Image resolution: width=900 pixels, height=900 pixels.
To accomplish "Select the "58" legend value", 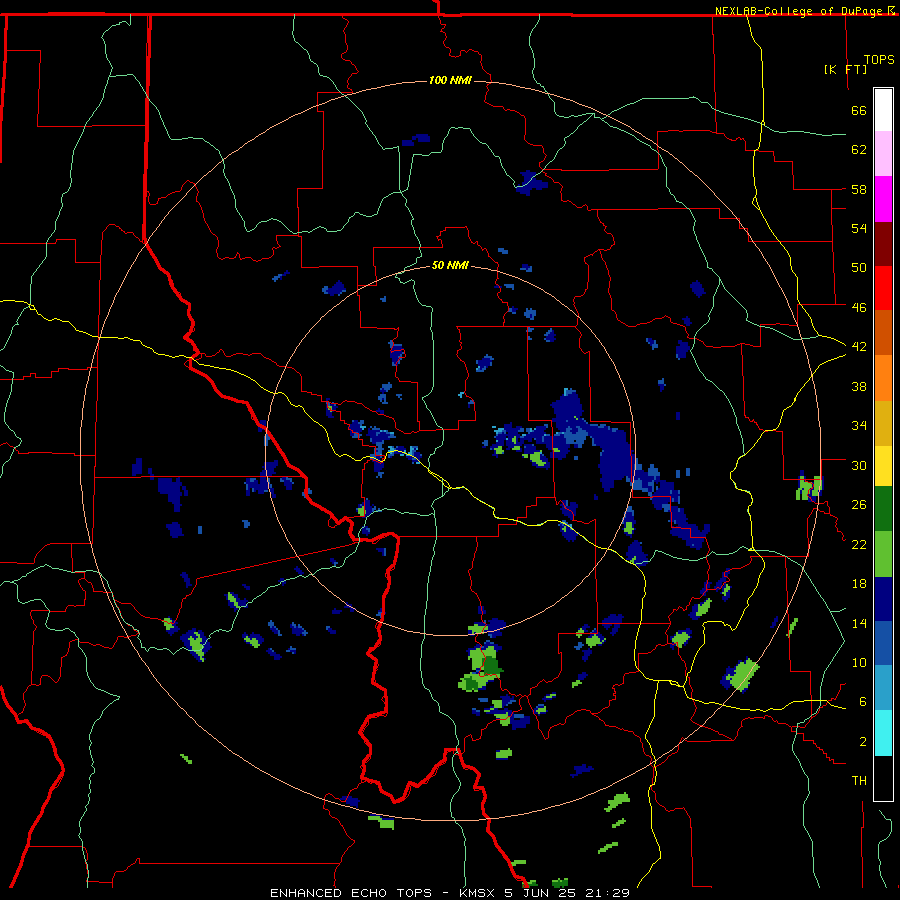I will coord(859,189).
